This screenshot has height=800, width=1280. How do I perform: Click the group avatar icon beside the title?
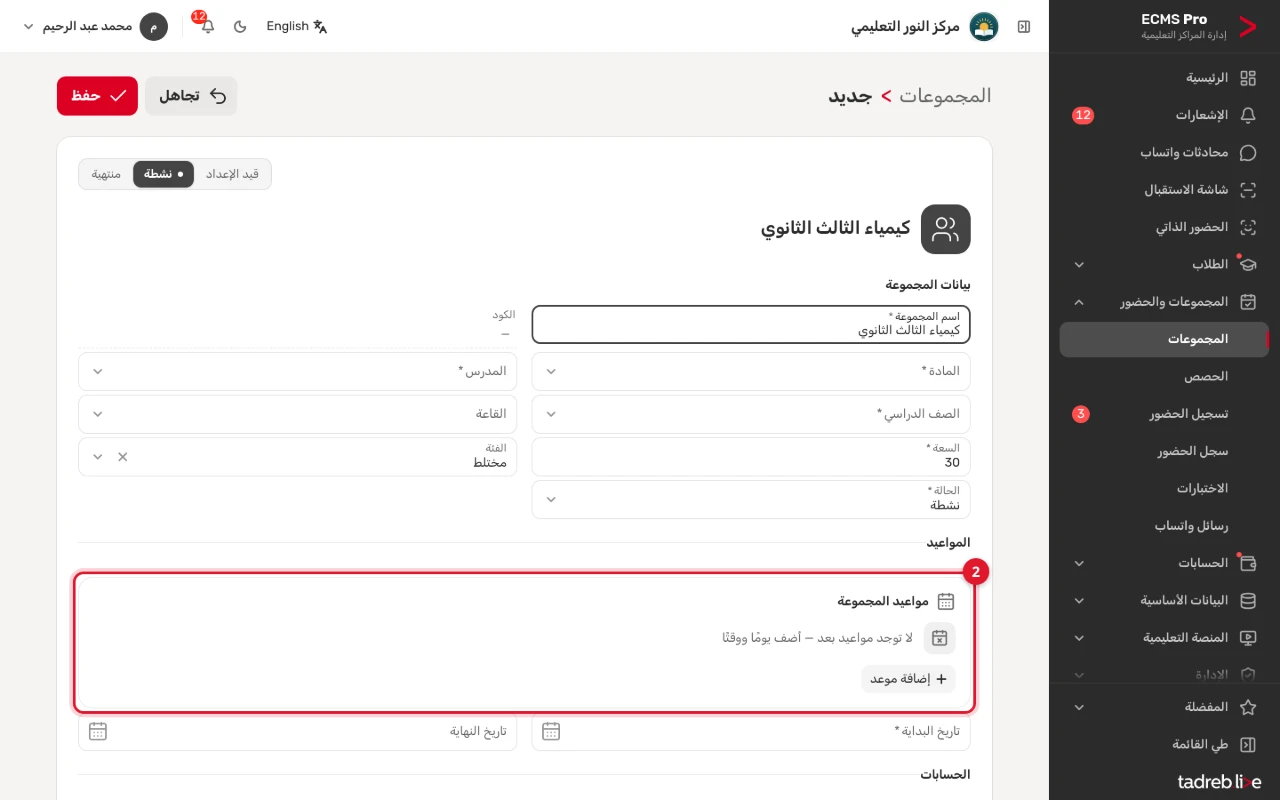coord(945,229)
